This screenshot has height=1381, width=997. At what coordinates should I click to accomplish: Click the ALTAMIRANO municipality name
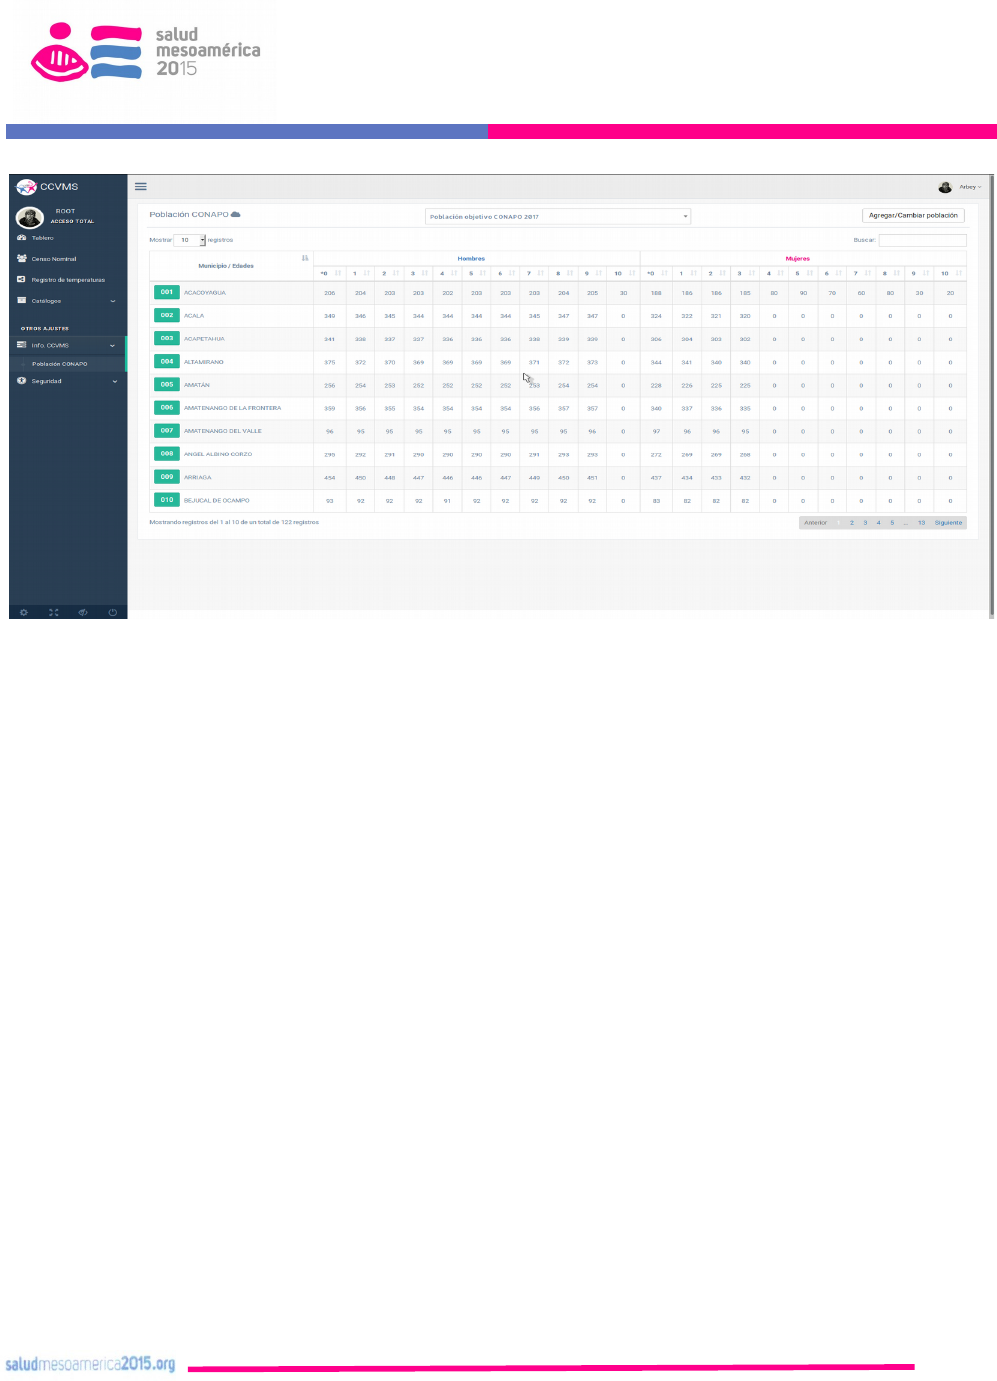204,362
